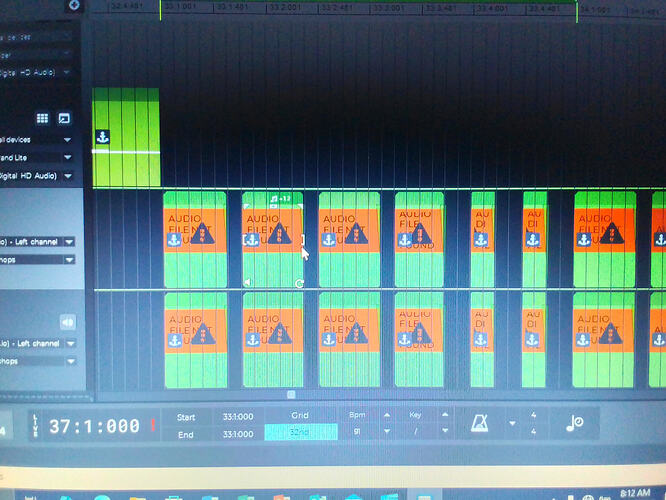
Task: Open the 'Digital HD Audio)' dropdown below 'and Lite'
Action: click(68, 176)
